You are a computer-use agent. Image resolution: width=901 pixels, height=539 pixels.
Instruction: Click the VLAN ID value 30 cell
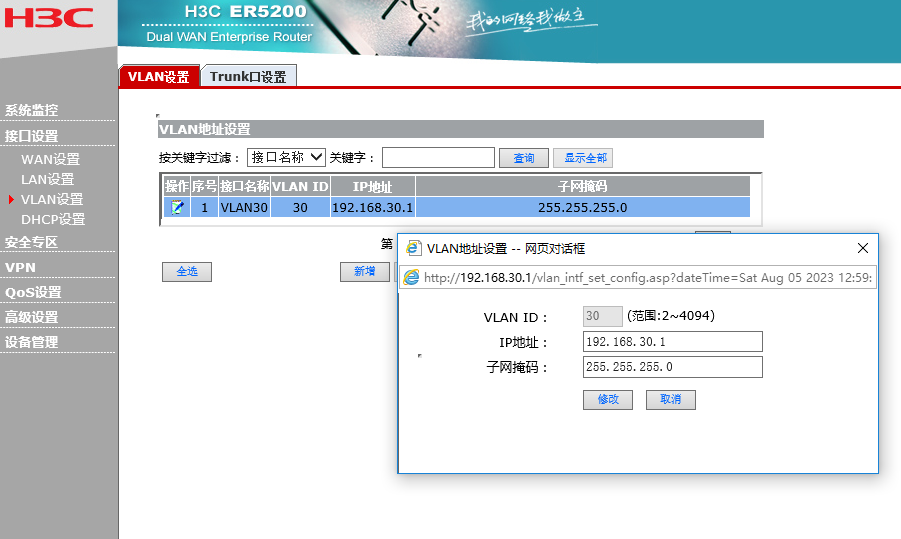(300, 207)
